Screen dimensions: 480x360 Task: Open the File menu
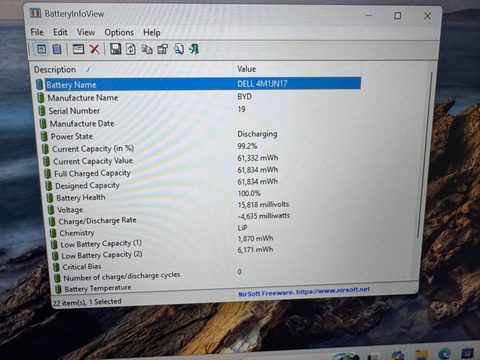37,32
